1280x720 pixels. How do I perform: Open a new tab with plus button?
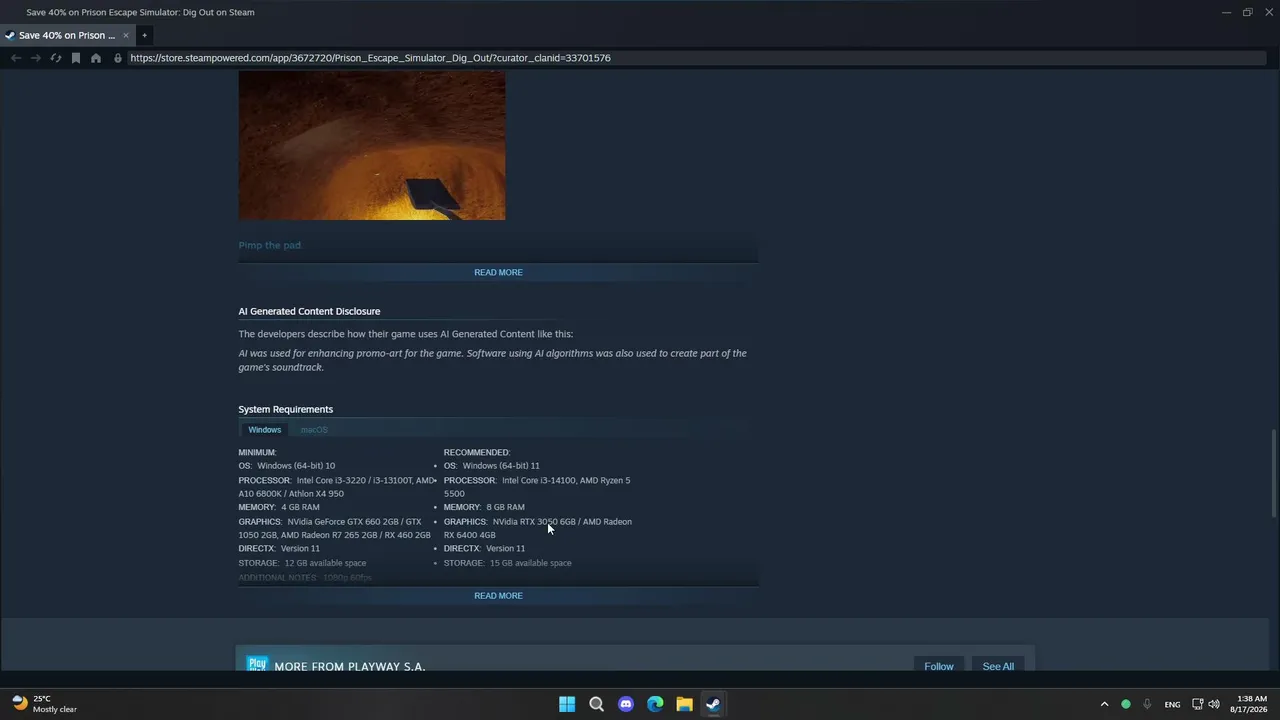pos(144,35)
